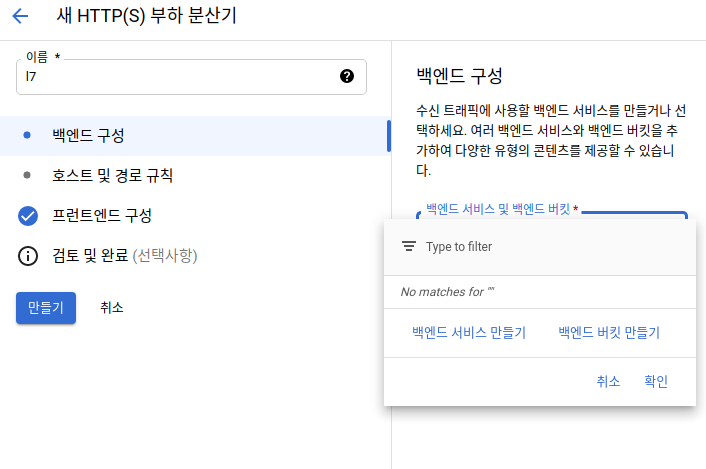Click 백엔드 버킷 만들기 link
This screenshot has height=469, width=706.
(x=609, y=333)
